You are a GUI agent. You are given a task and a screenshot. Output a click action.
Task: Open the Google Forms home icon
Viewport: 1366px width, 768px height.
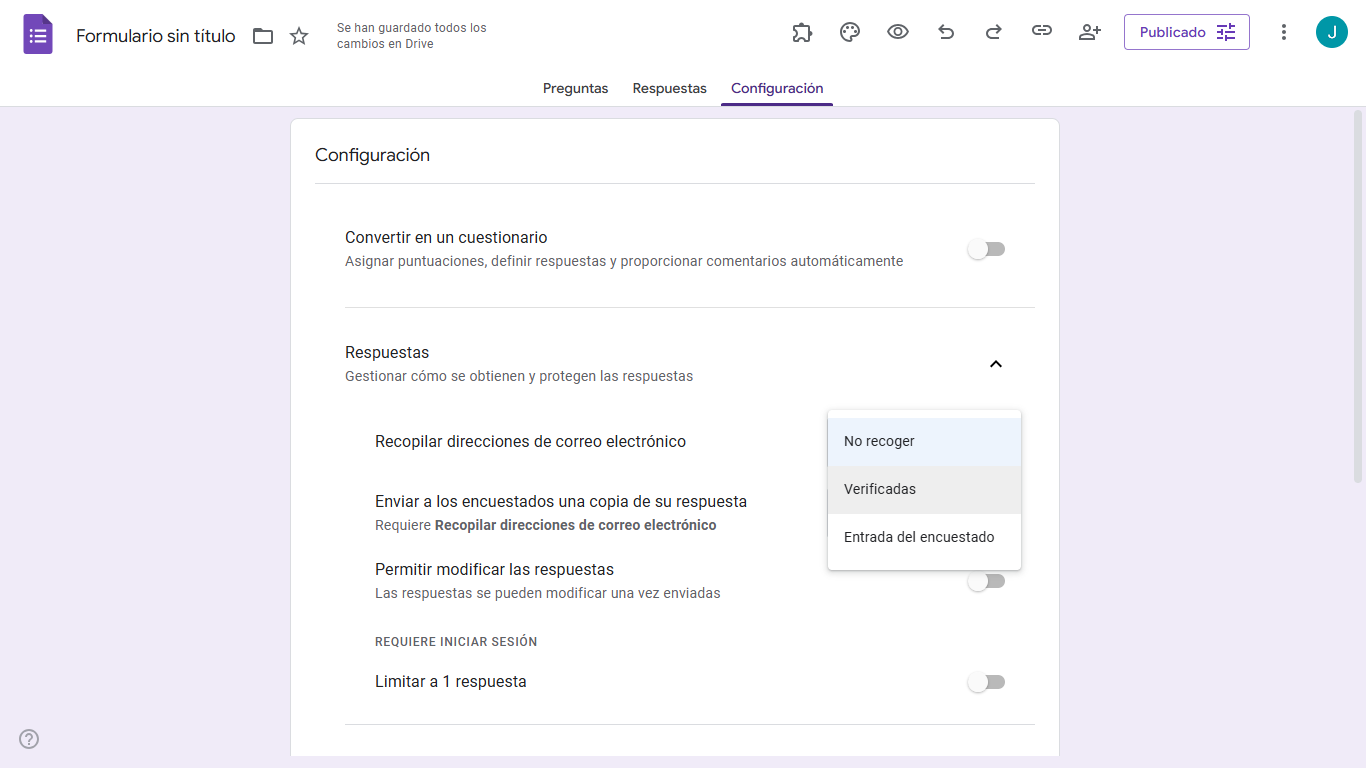pos(38,35)
